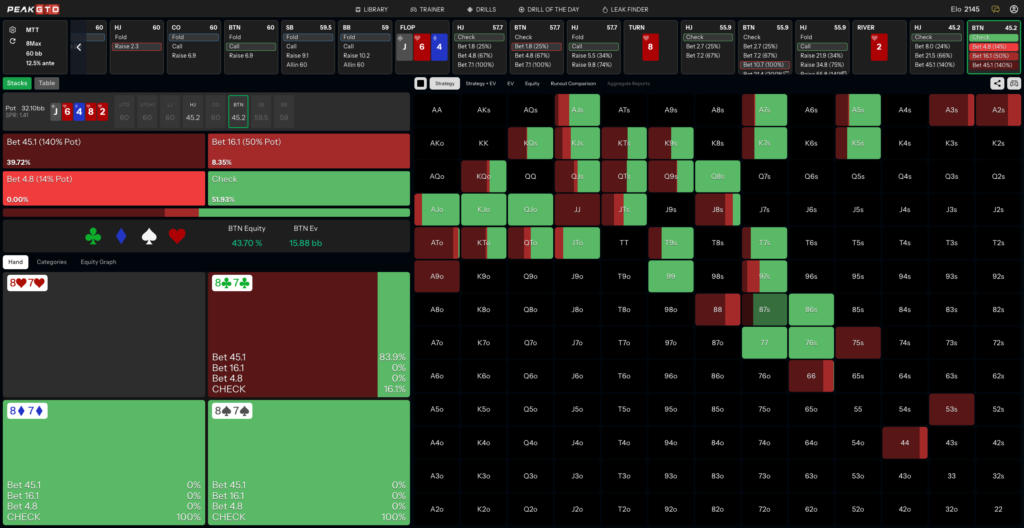
Task: Click Bet 16.1 (50% Pot) action box
Action: tap(309, 151)
